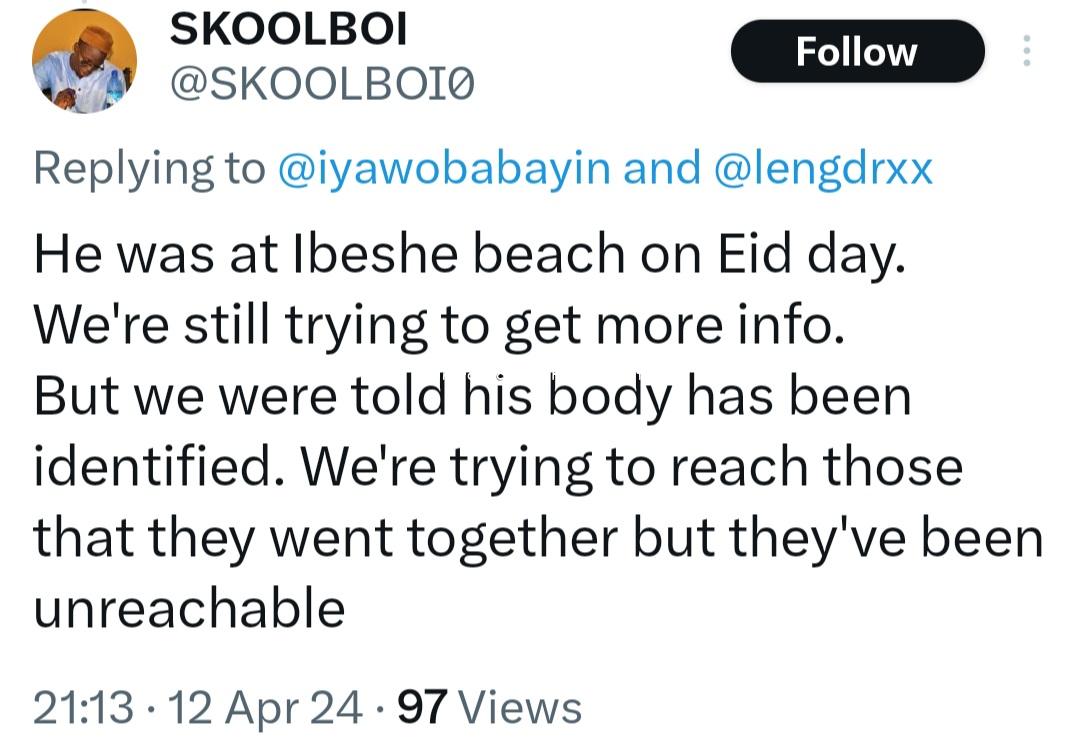Open the three-dot more options menu

click(x=1025, y=50)
